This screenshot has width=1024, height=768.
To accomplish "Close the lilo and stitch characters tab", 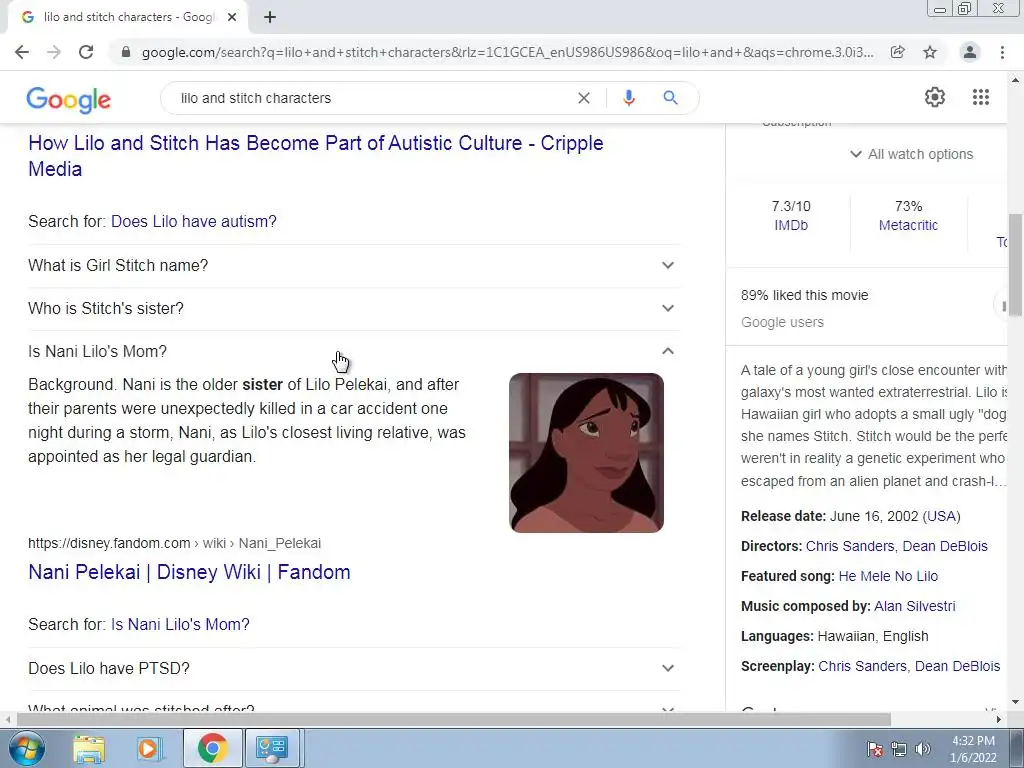I will 232,17.
